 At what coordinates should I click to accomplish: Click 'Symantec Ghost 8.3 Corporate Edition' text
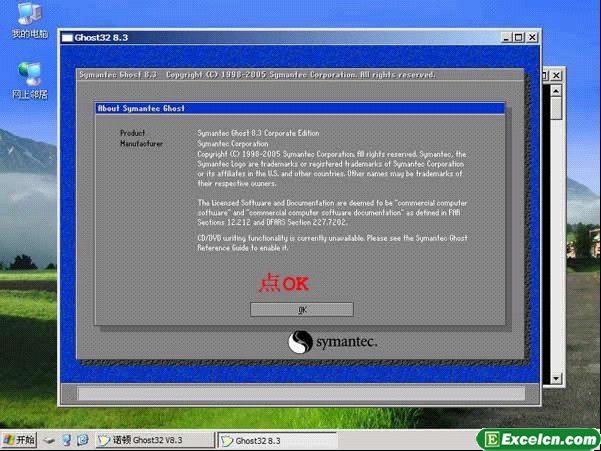tap(258, 133)
